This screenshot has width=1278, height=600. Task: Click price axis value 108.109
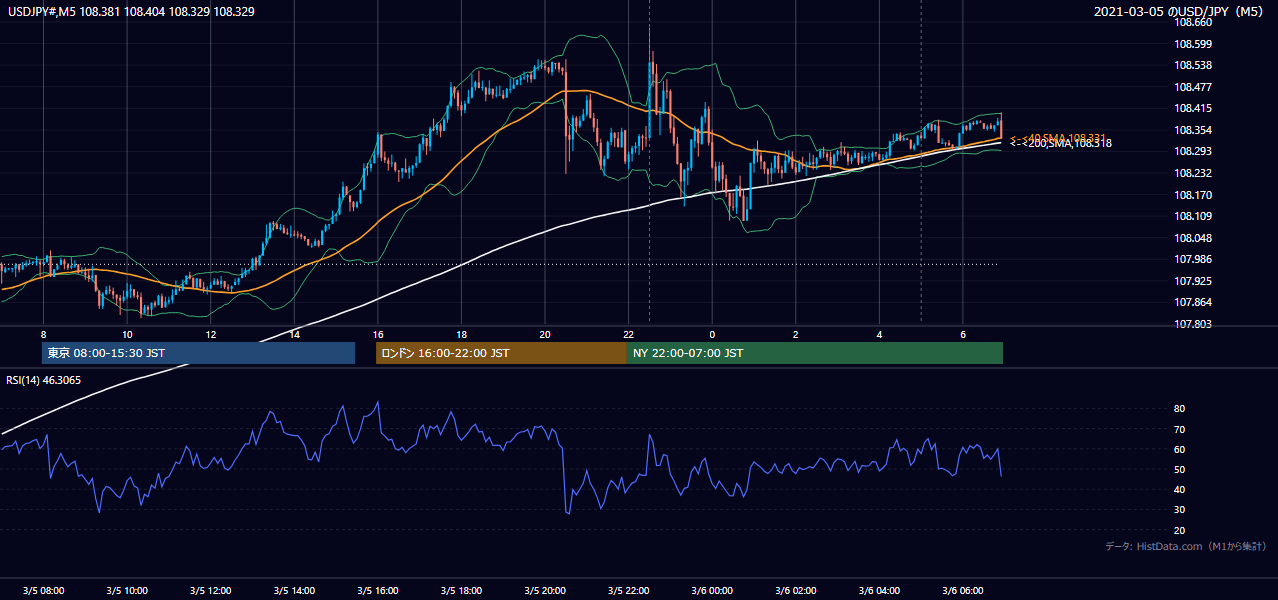click(x=1192, y=216)
